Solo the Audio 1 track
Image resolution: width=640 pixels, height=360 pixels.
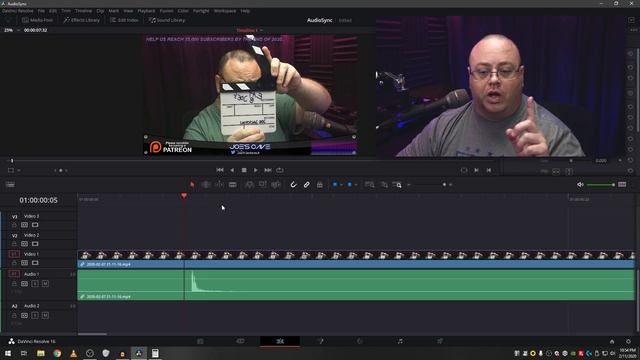click(x=35, y=284)
